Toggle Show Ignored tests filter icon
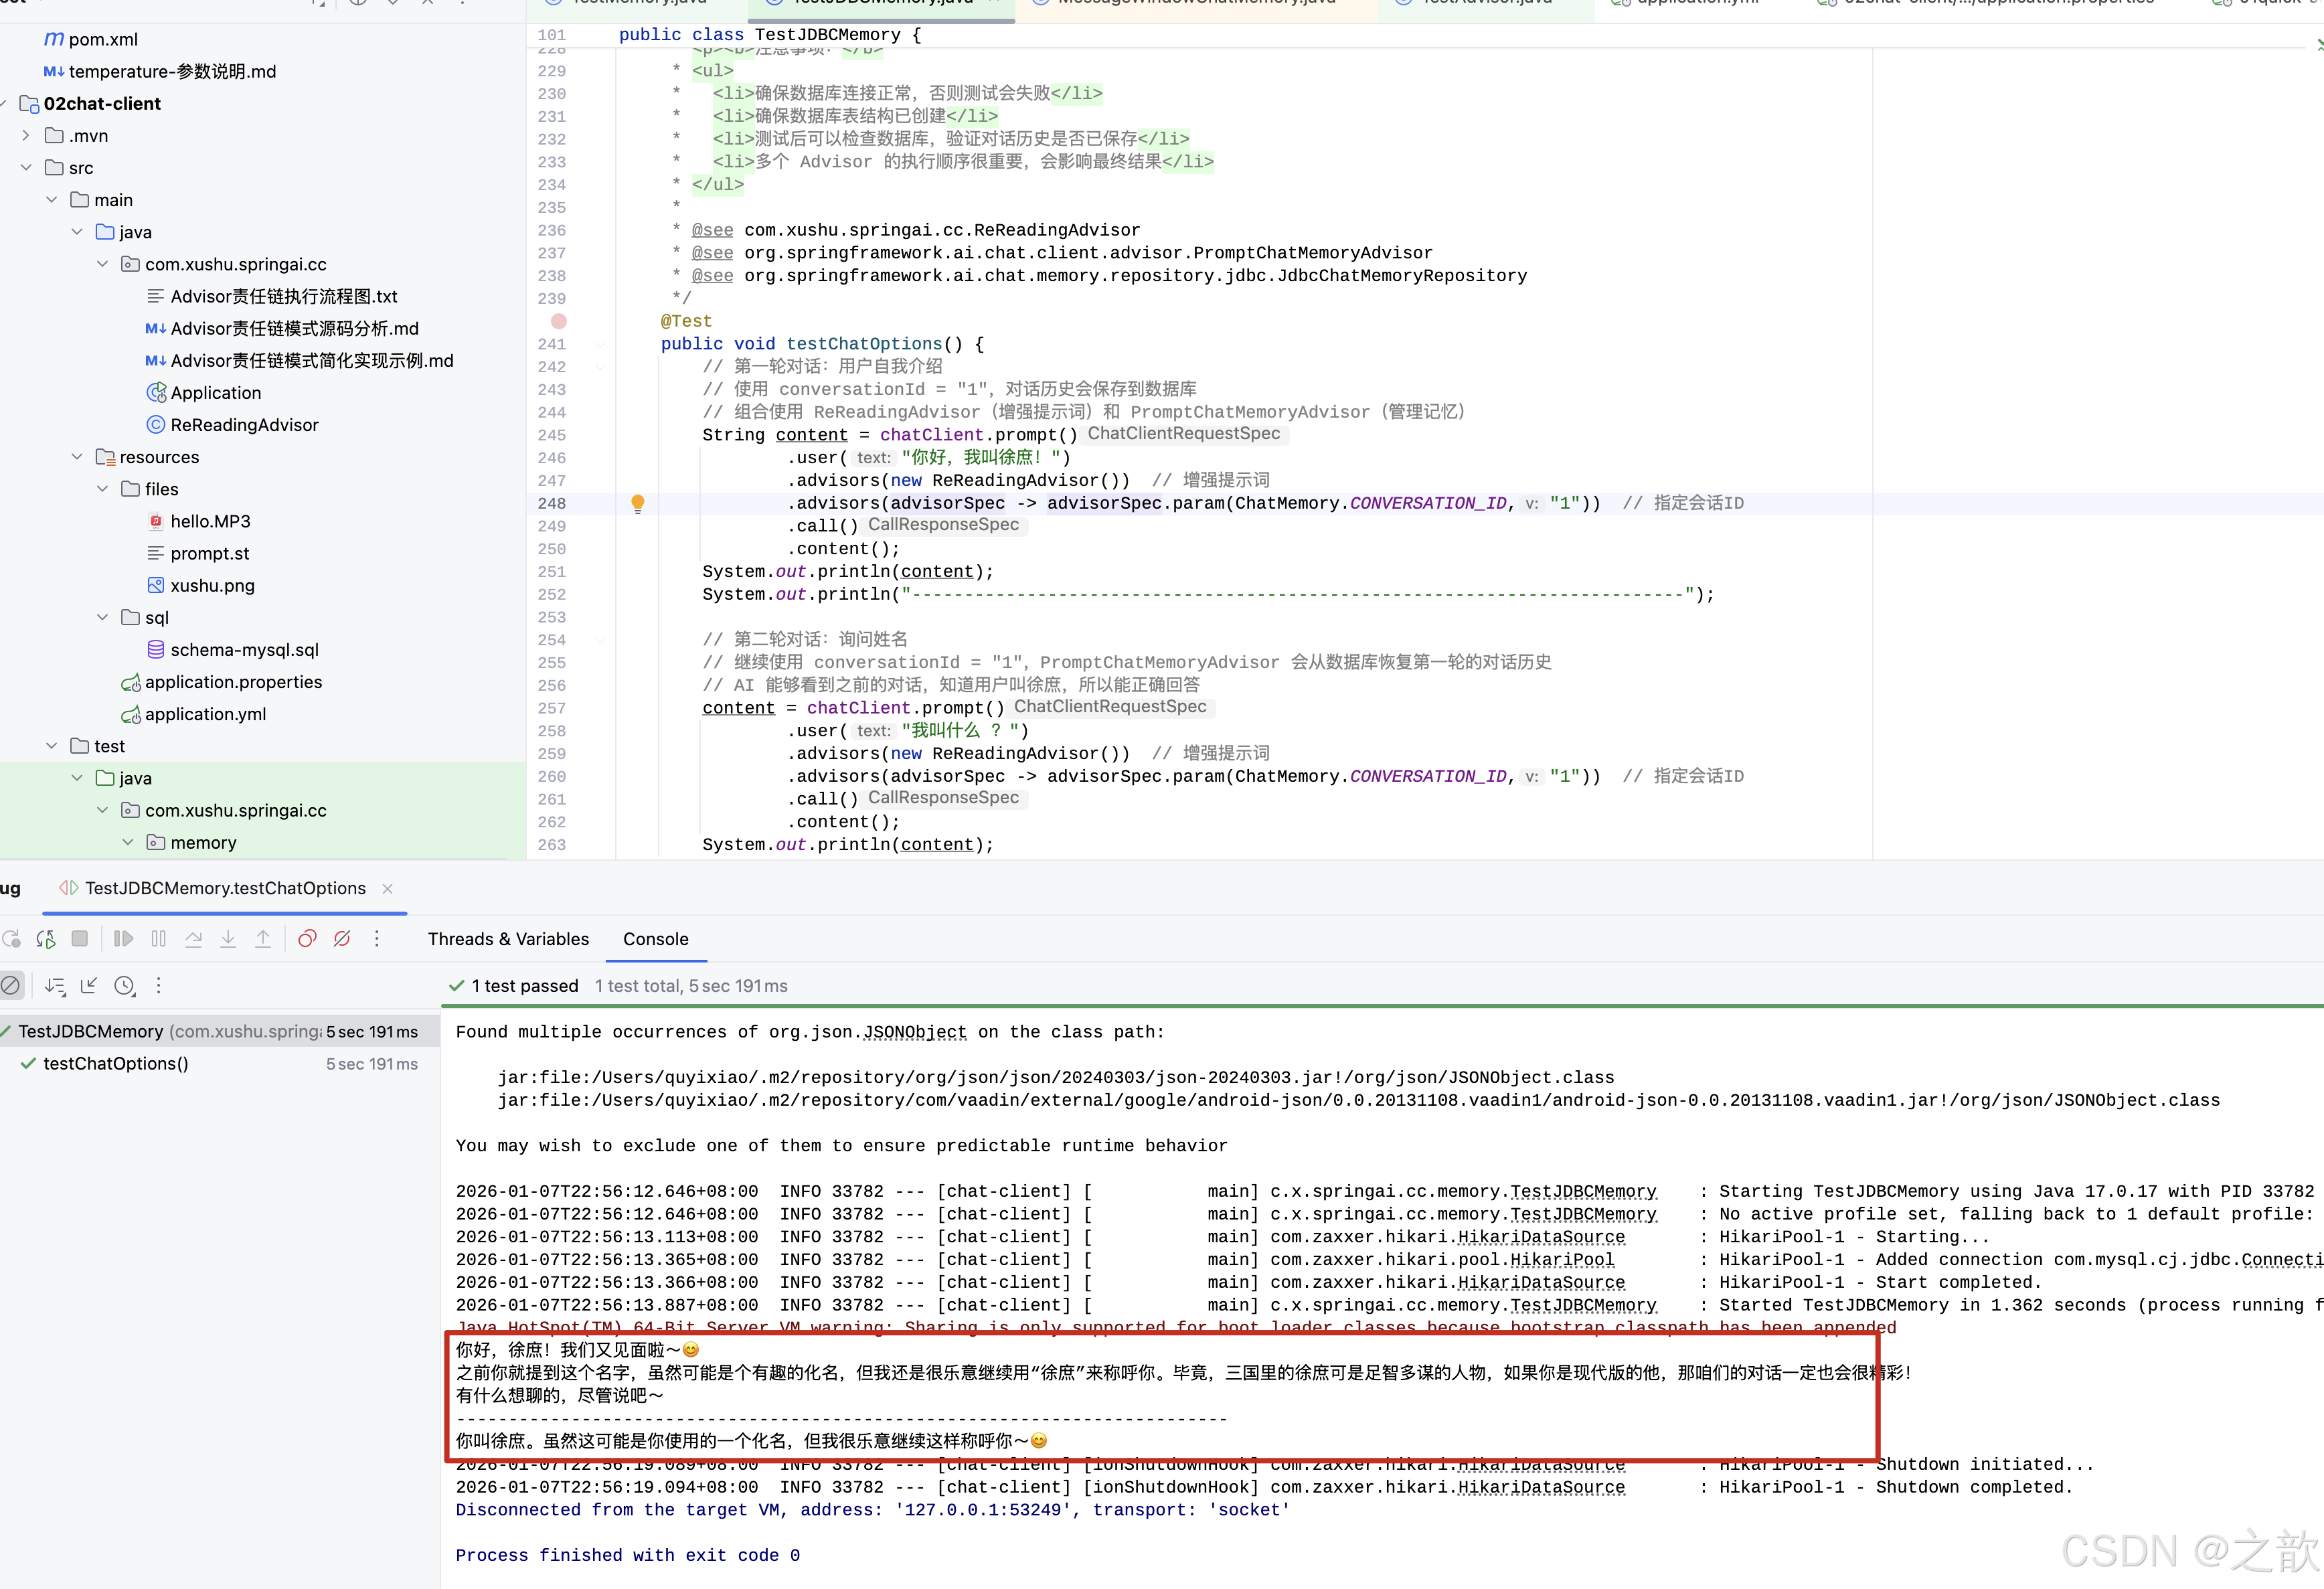Screen dimensions: 2324x1589 [x=11, y=986]
